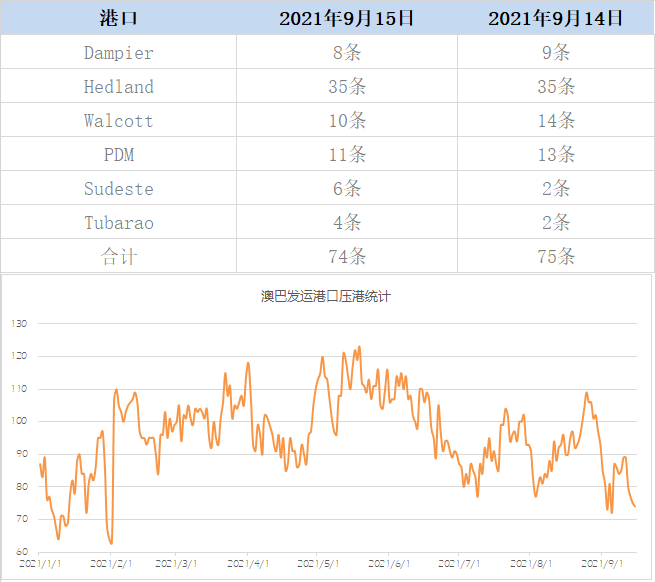
Task: Click the 75条 total value cell
Action: coord(556,257)
